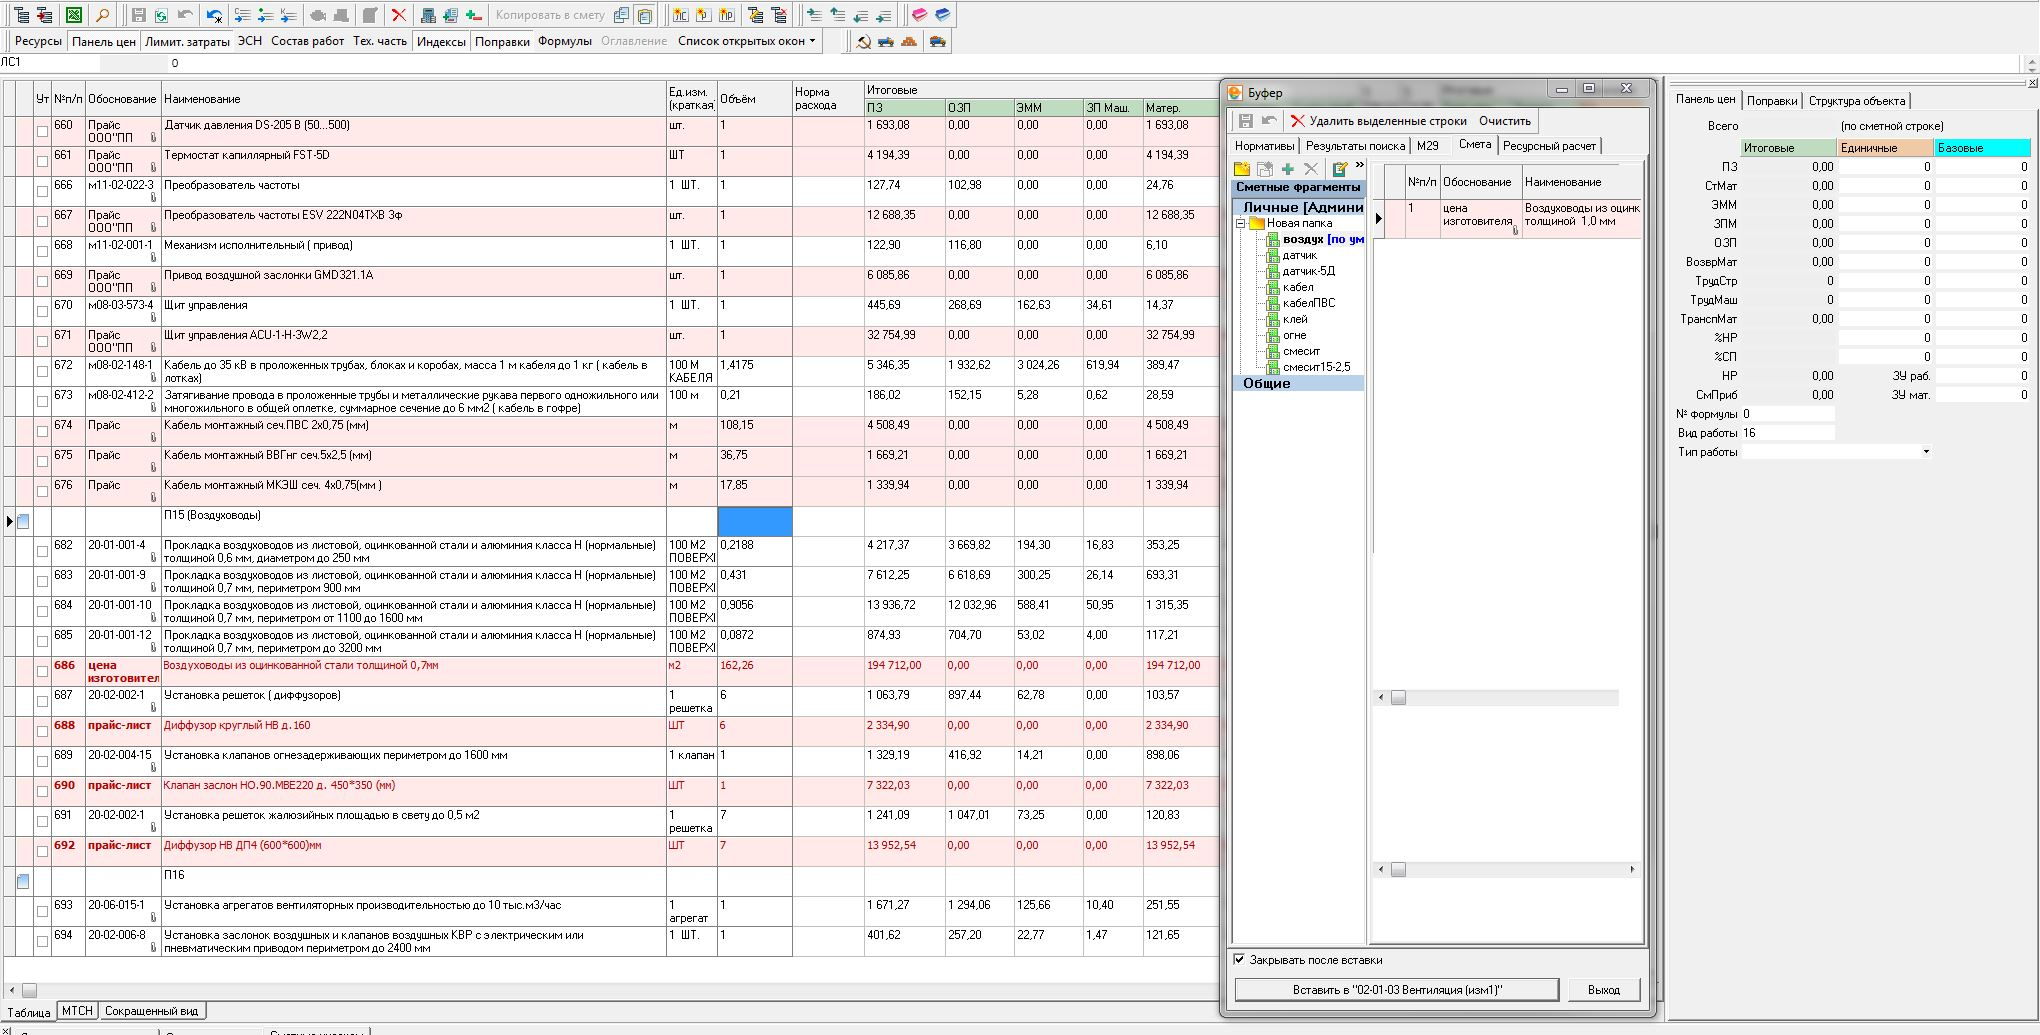The height and width of the screenshot is (1035, 2040).
Task: Click the ЛС star icon in main toolbar
Action: tap(680, 15)
